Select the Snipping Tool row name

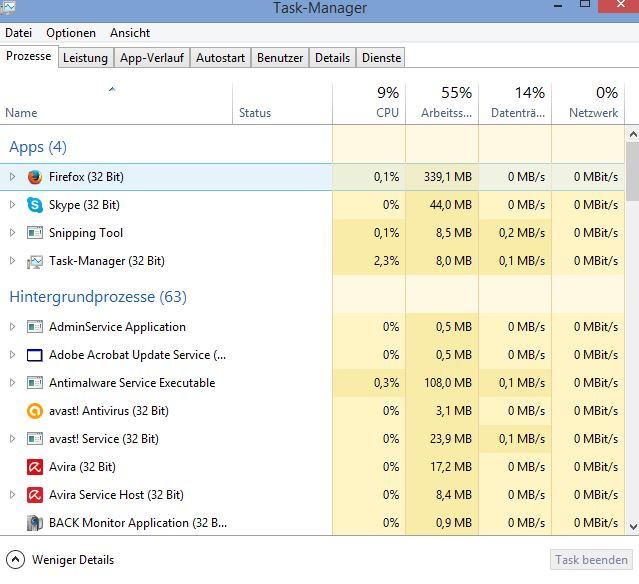86,233
